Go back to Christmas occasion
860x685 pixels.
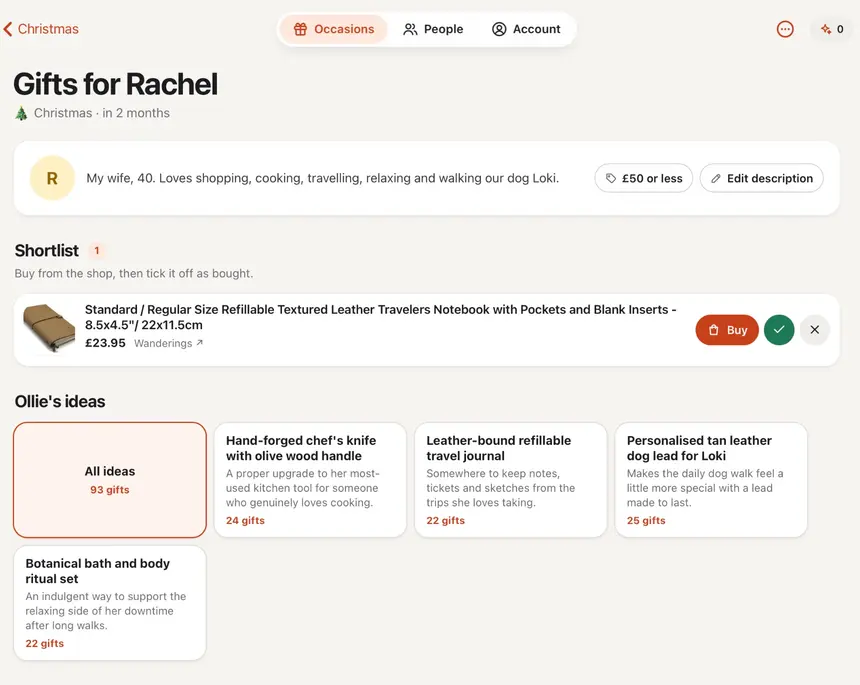[41, 29]
